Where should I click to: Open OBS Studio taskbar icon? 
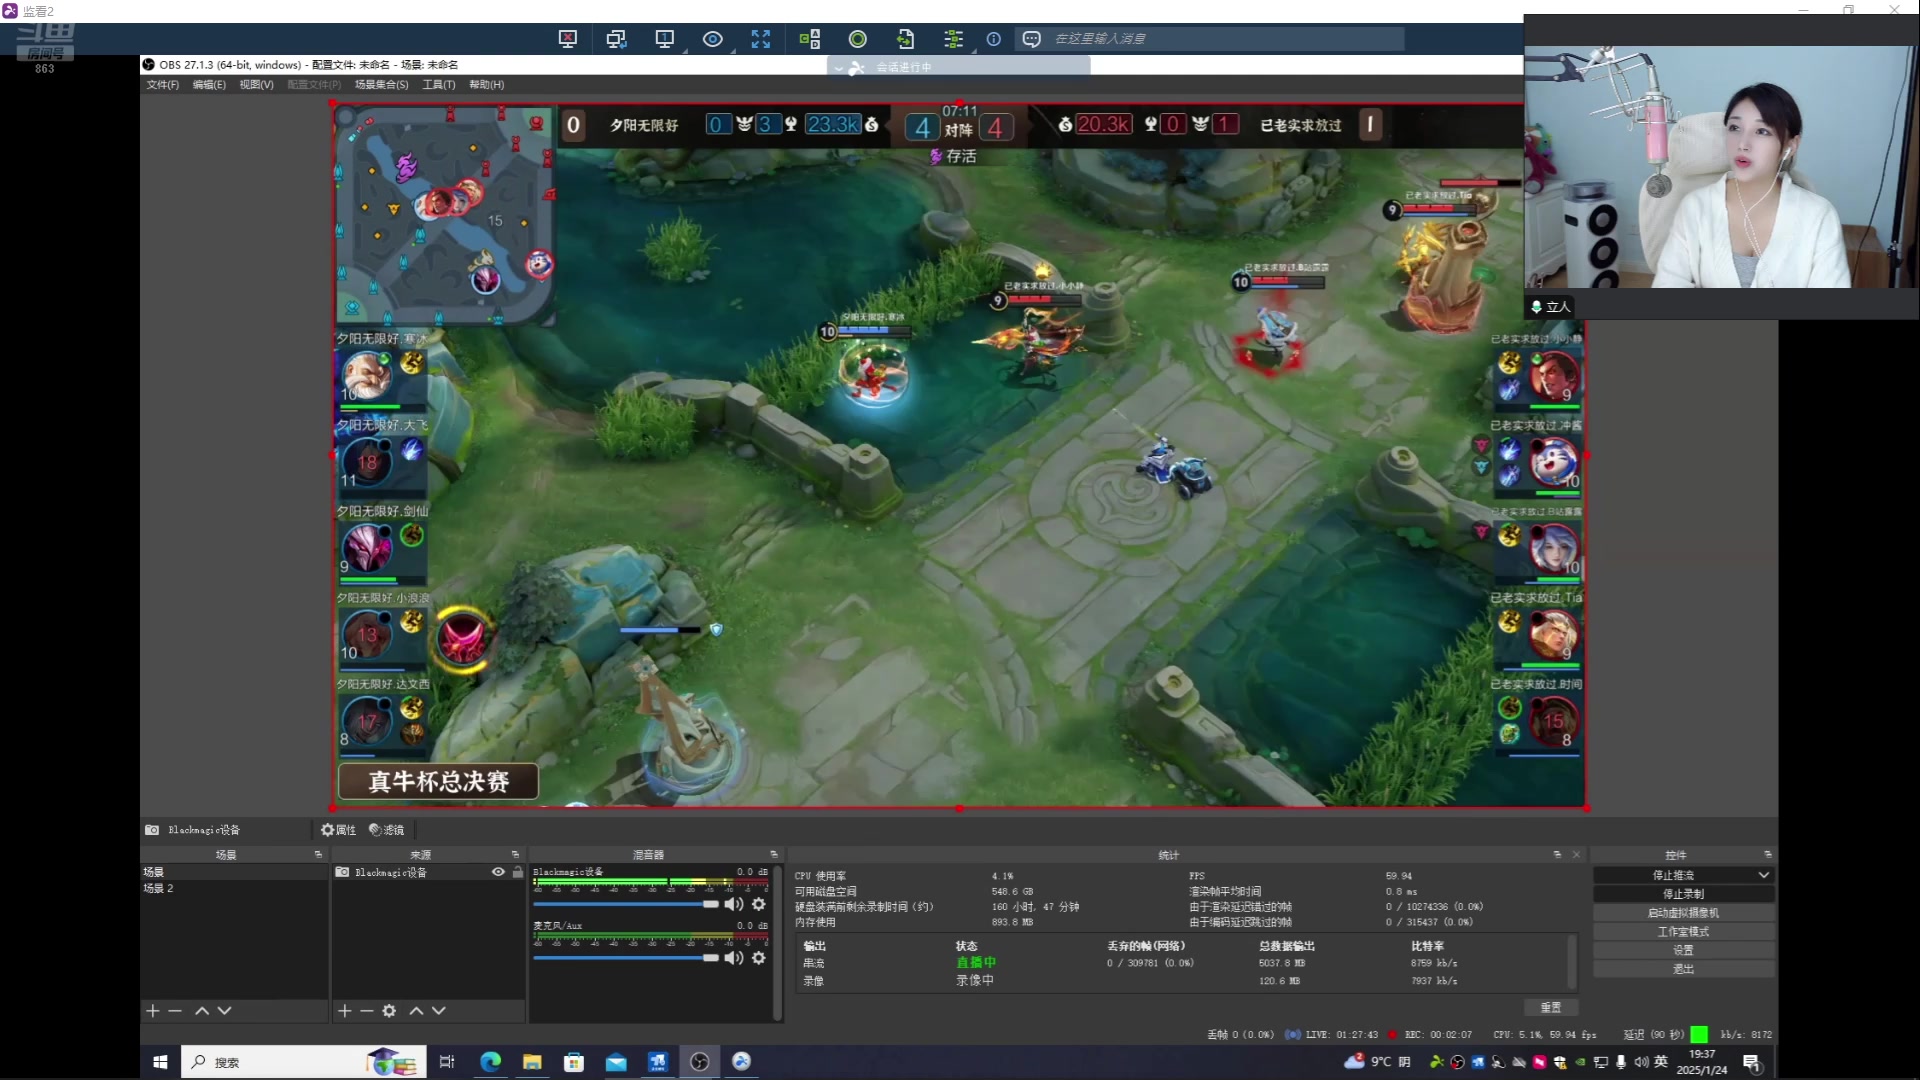click(x=700, y=1062)
